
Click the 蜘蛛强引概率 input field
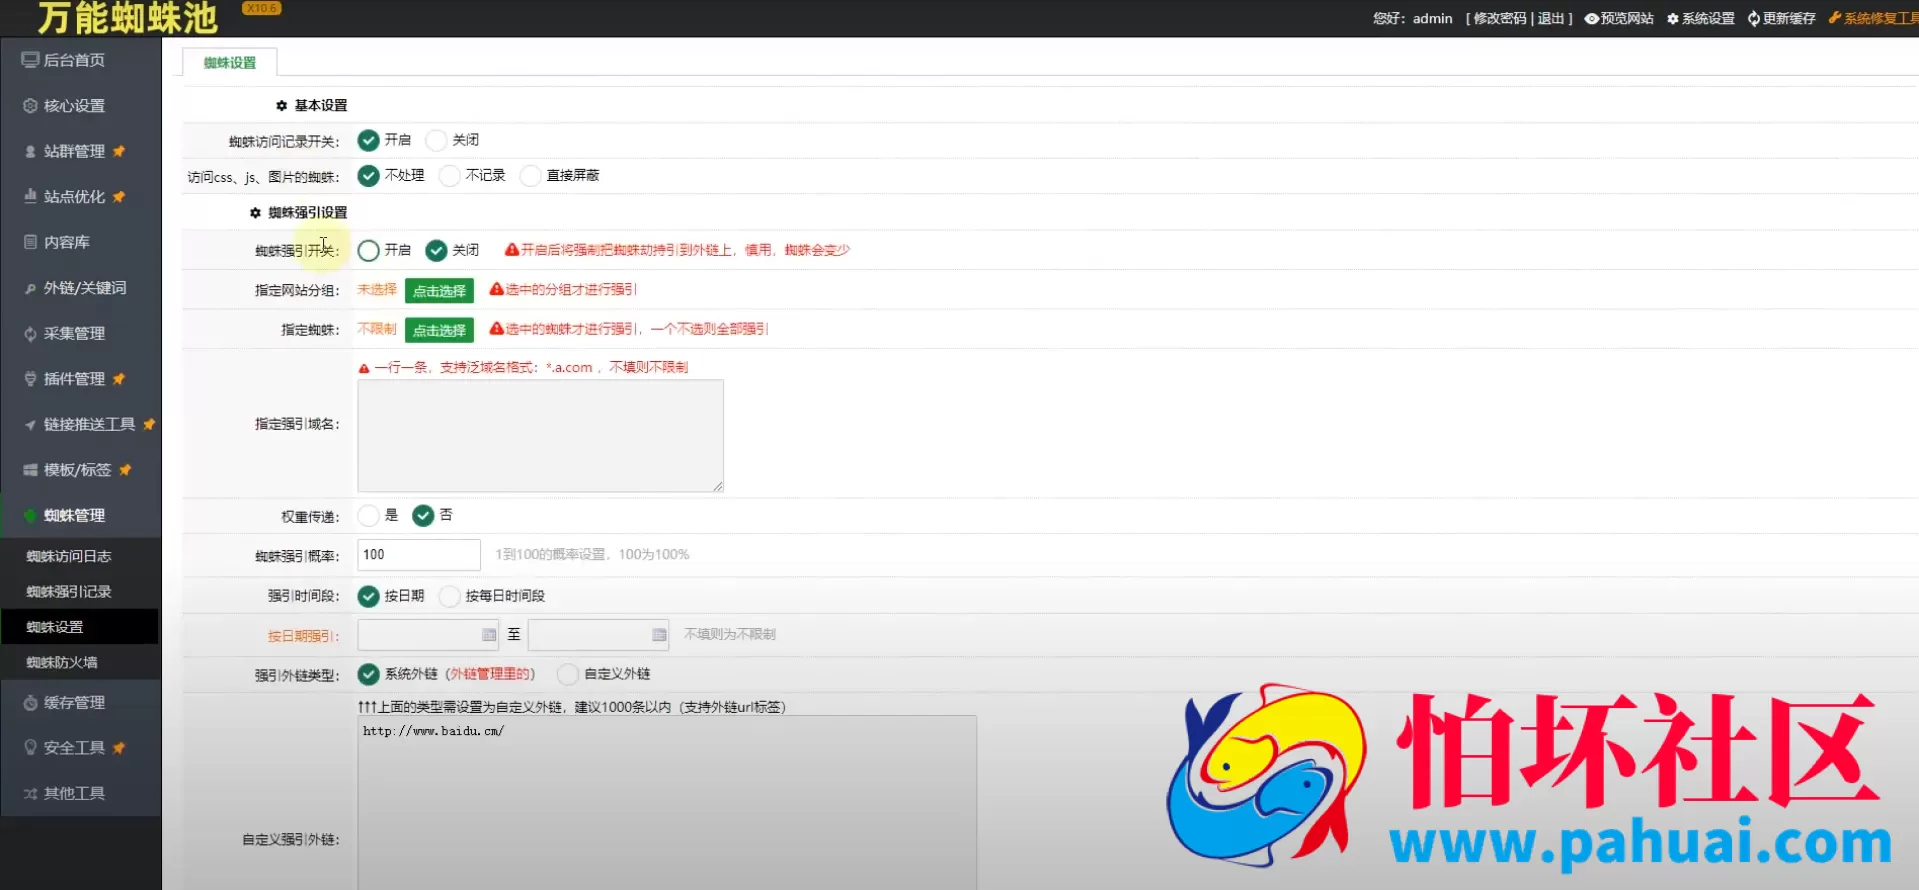pyautogui.click(x=419, y=555)
